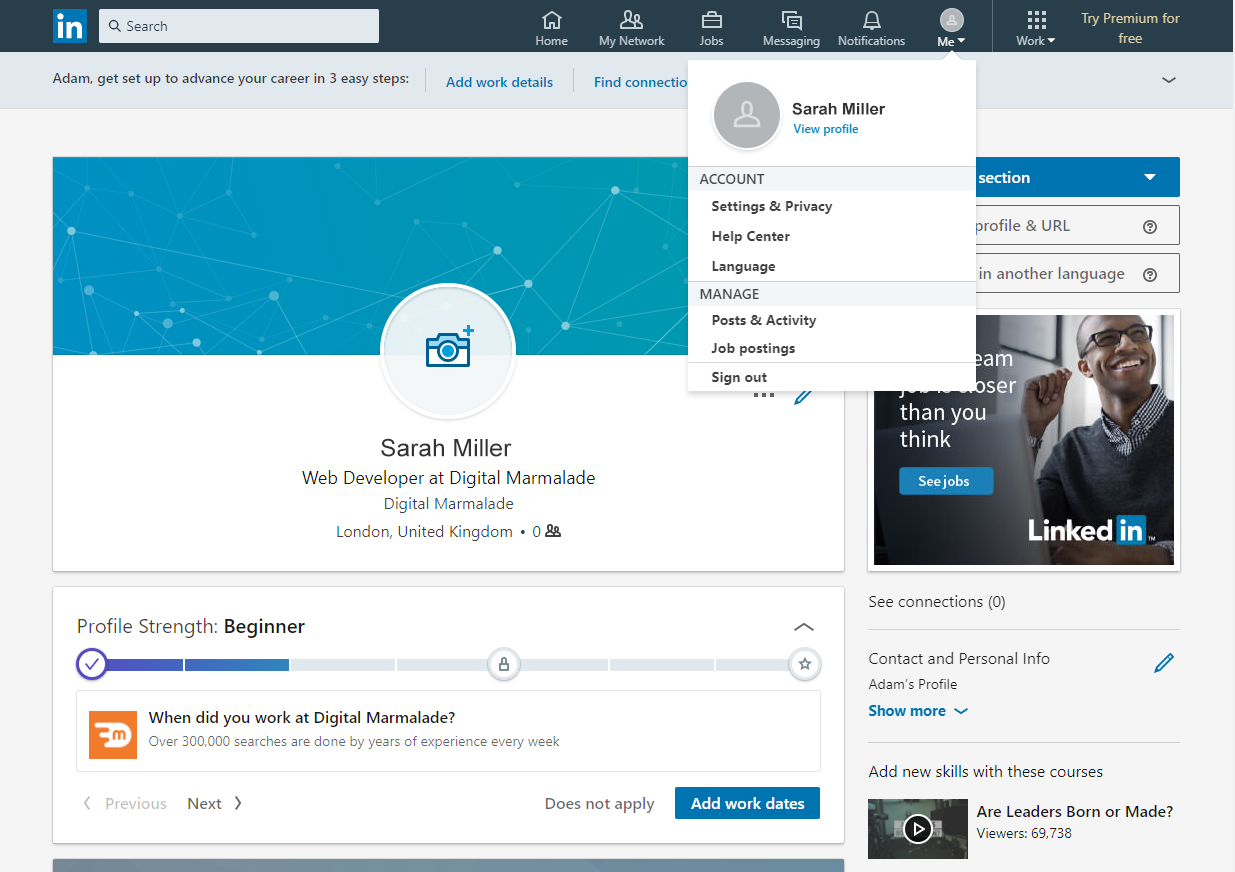
Task: Expand Show more under Contact Info
Action: (911, 710)
